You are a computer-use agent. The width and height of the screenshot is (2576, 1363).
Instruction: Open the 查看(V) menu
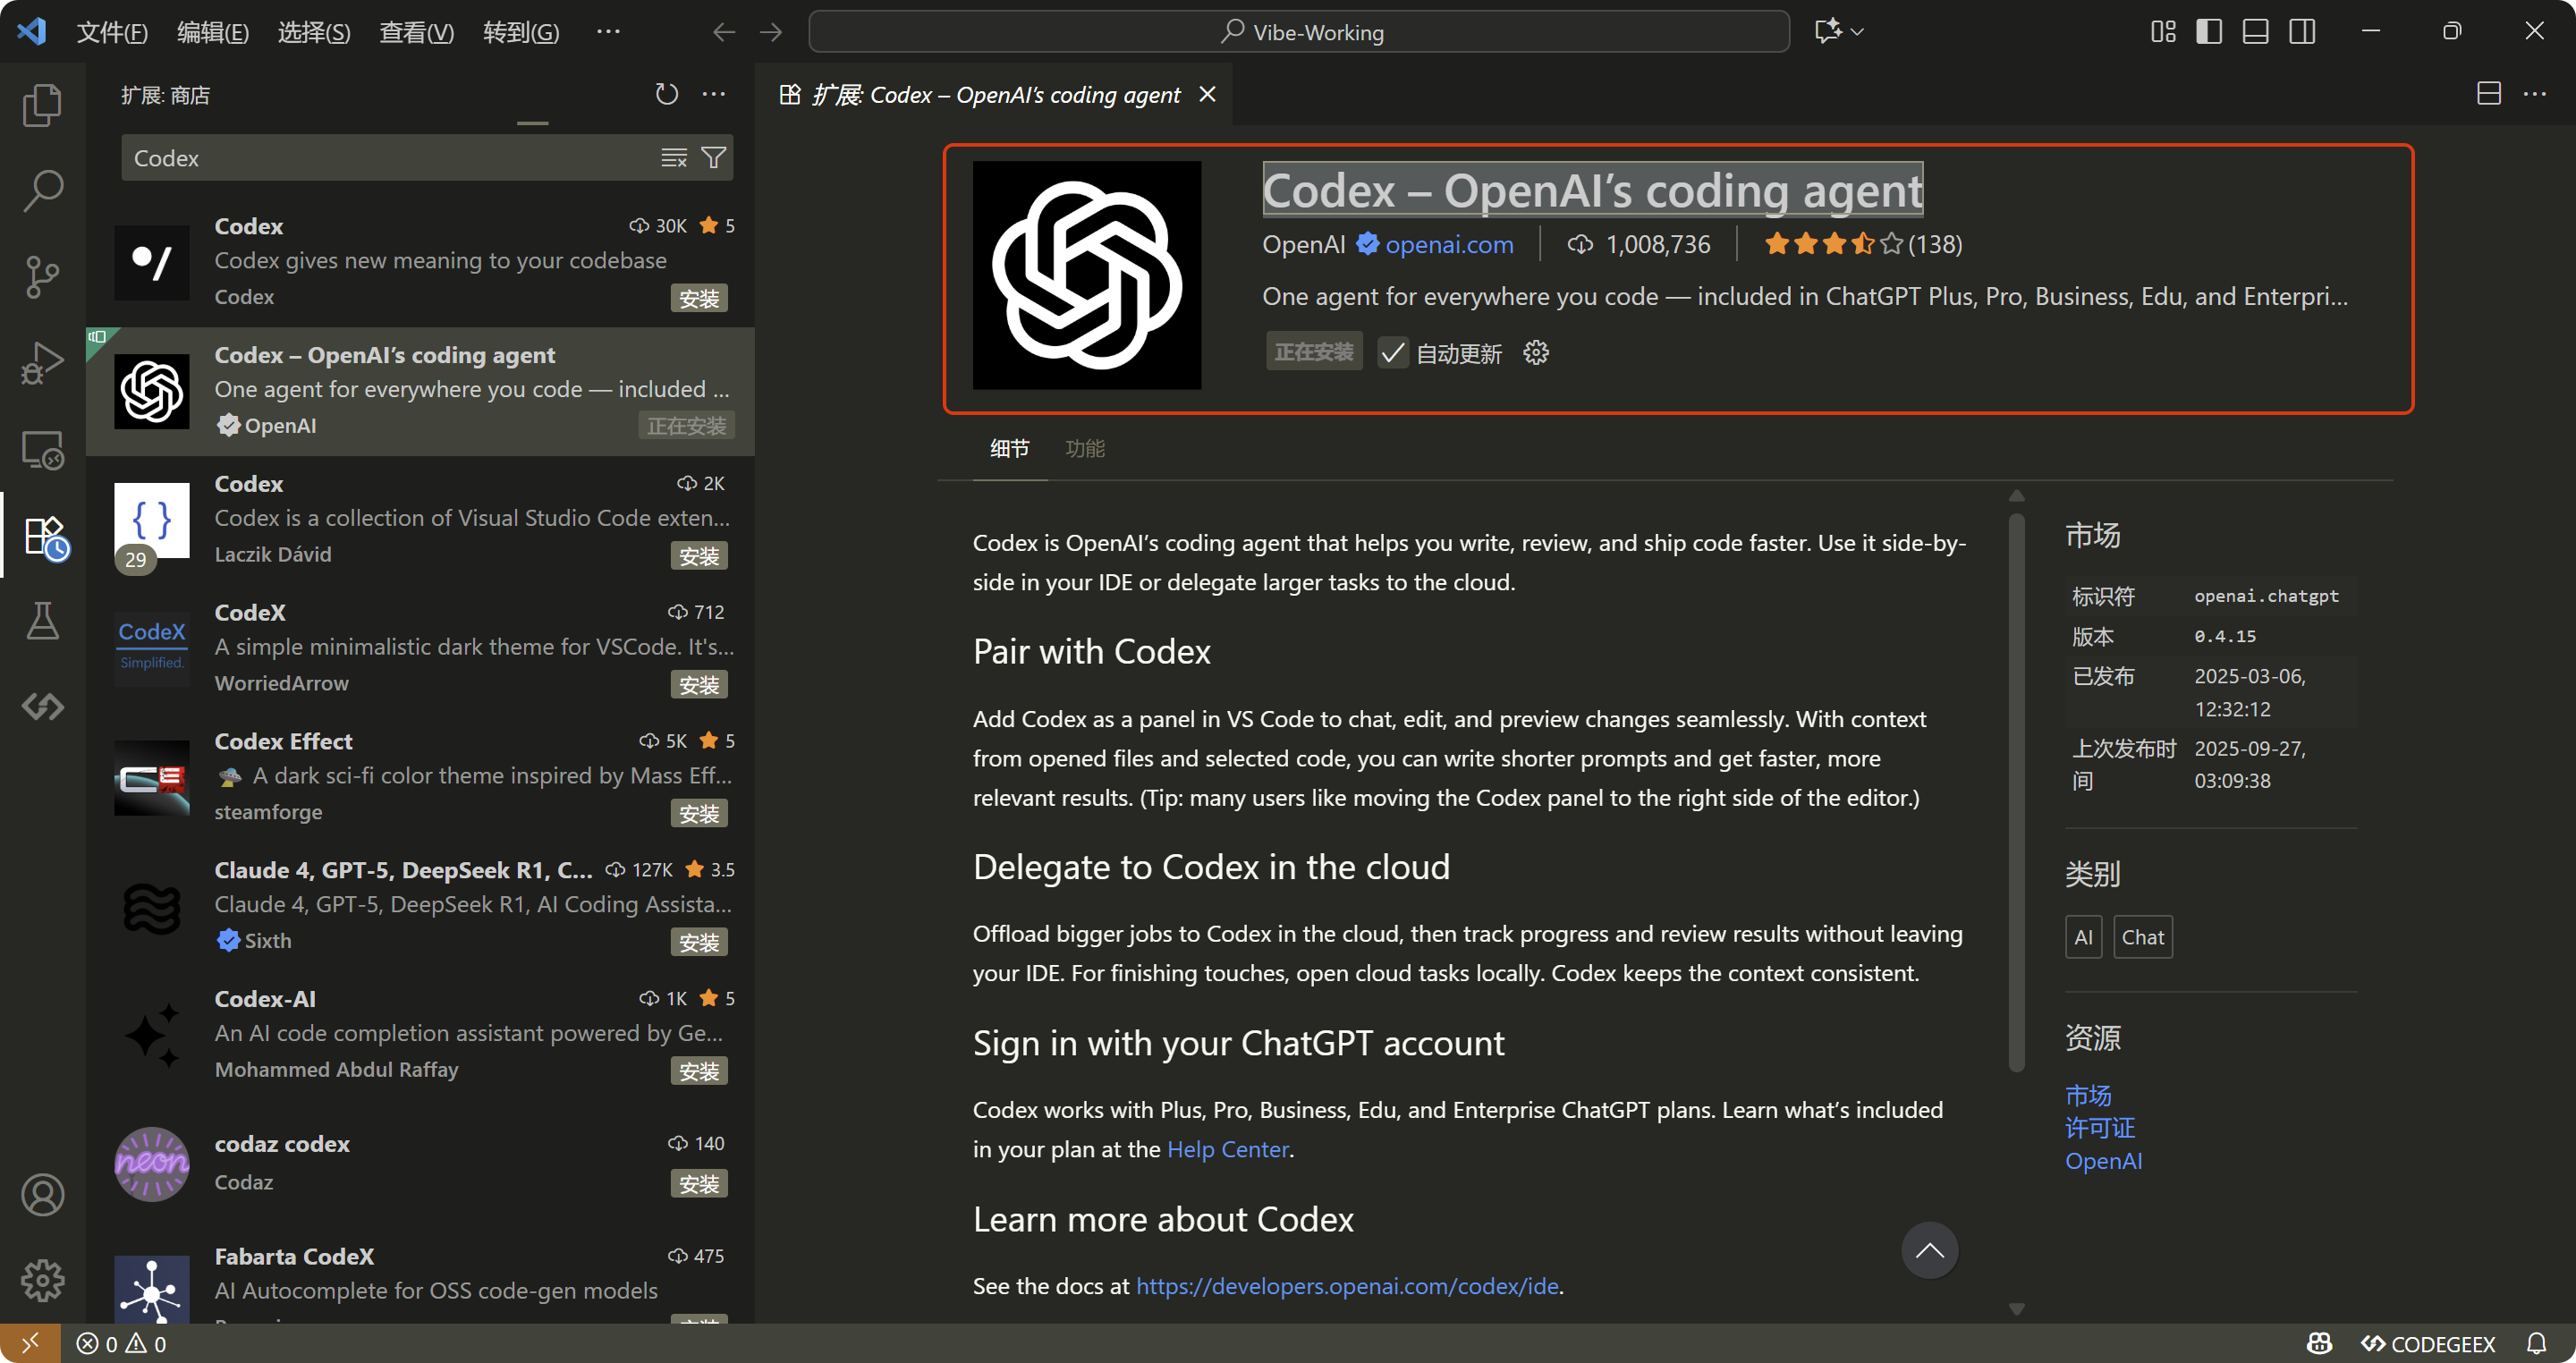click(416, 32)
